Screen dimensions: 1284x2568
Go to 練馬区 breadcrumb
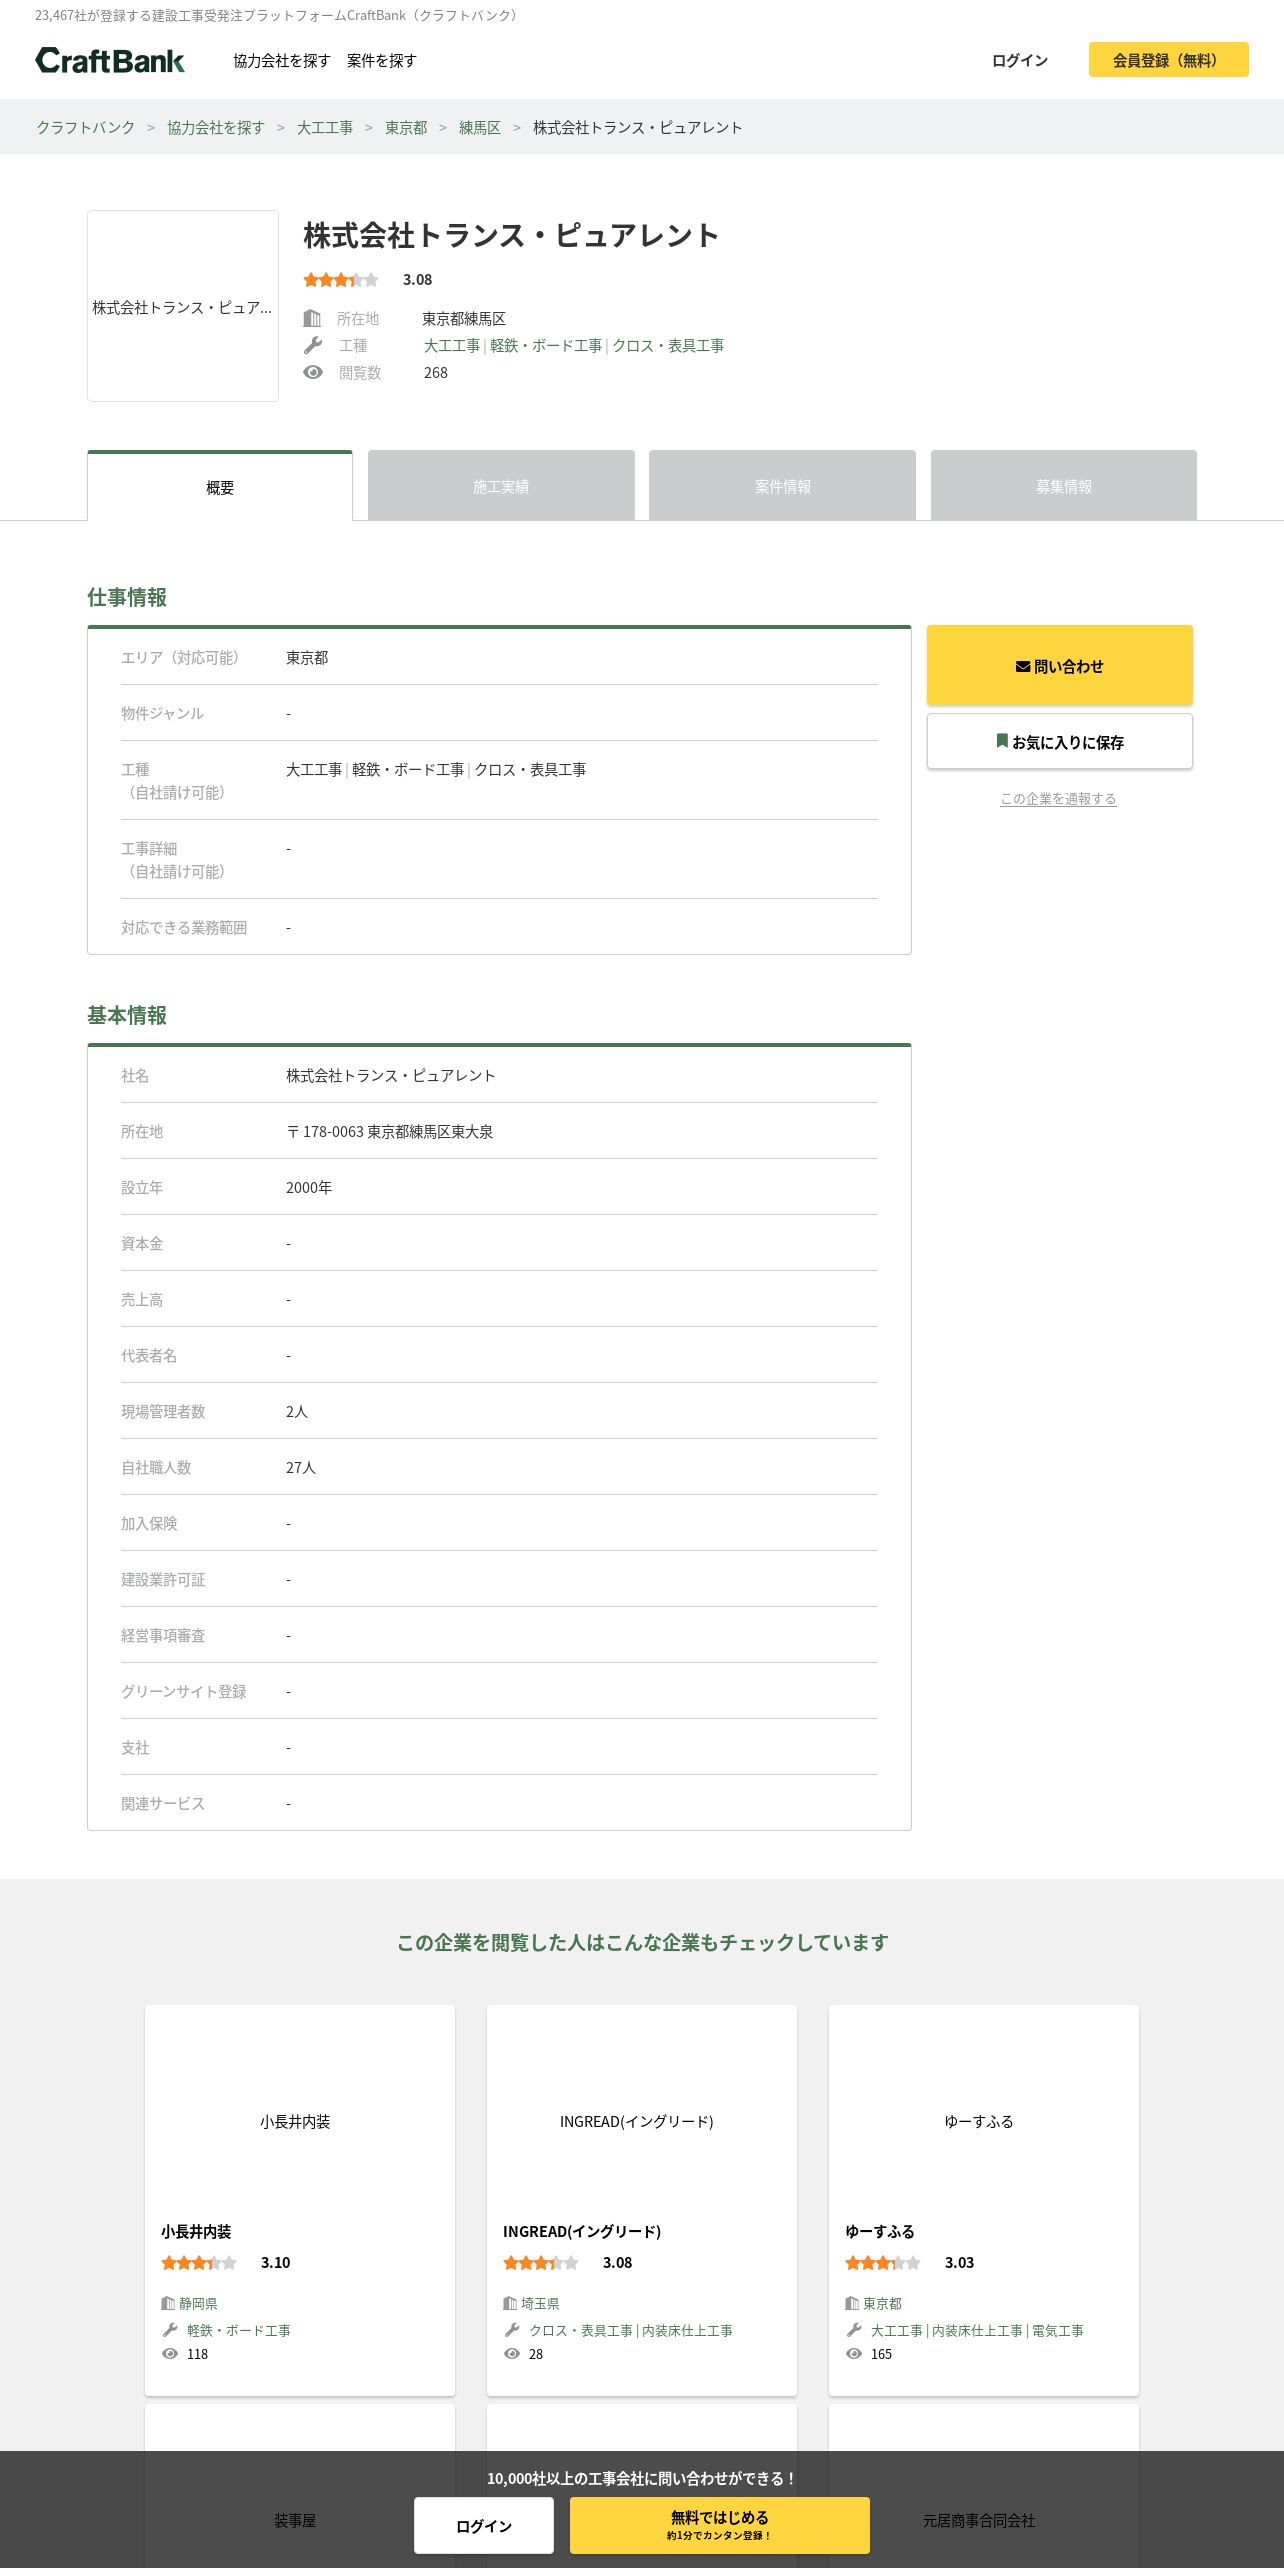(x=480, y=128)
